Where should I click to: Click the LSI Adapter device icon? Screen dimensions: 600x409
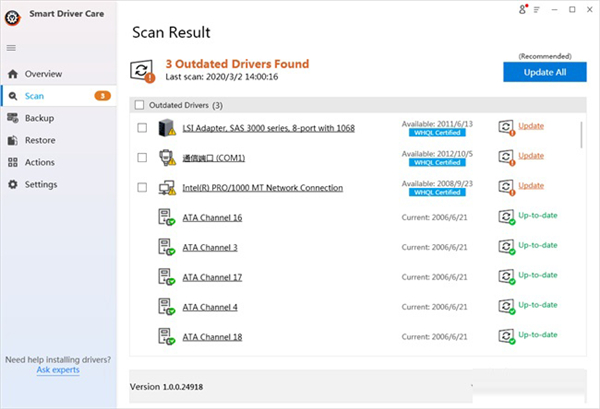click(167, 128)
